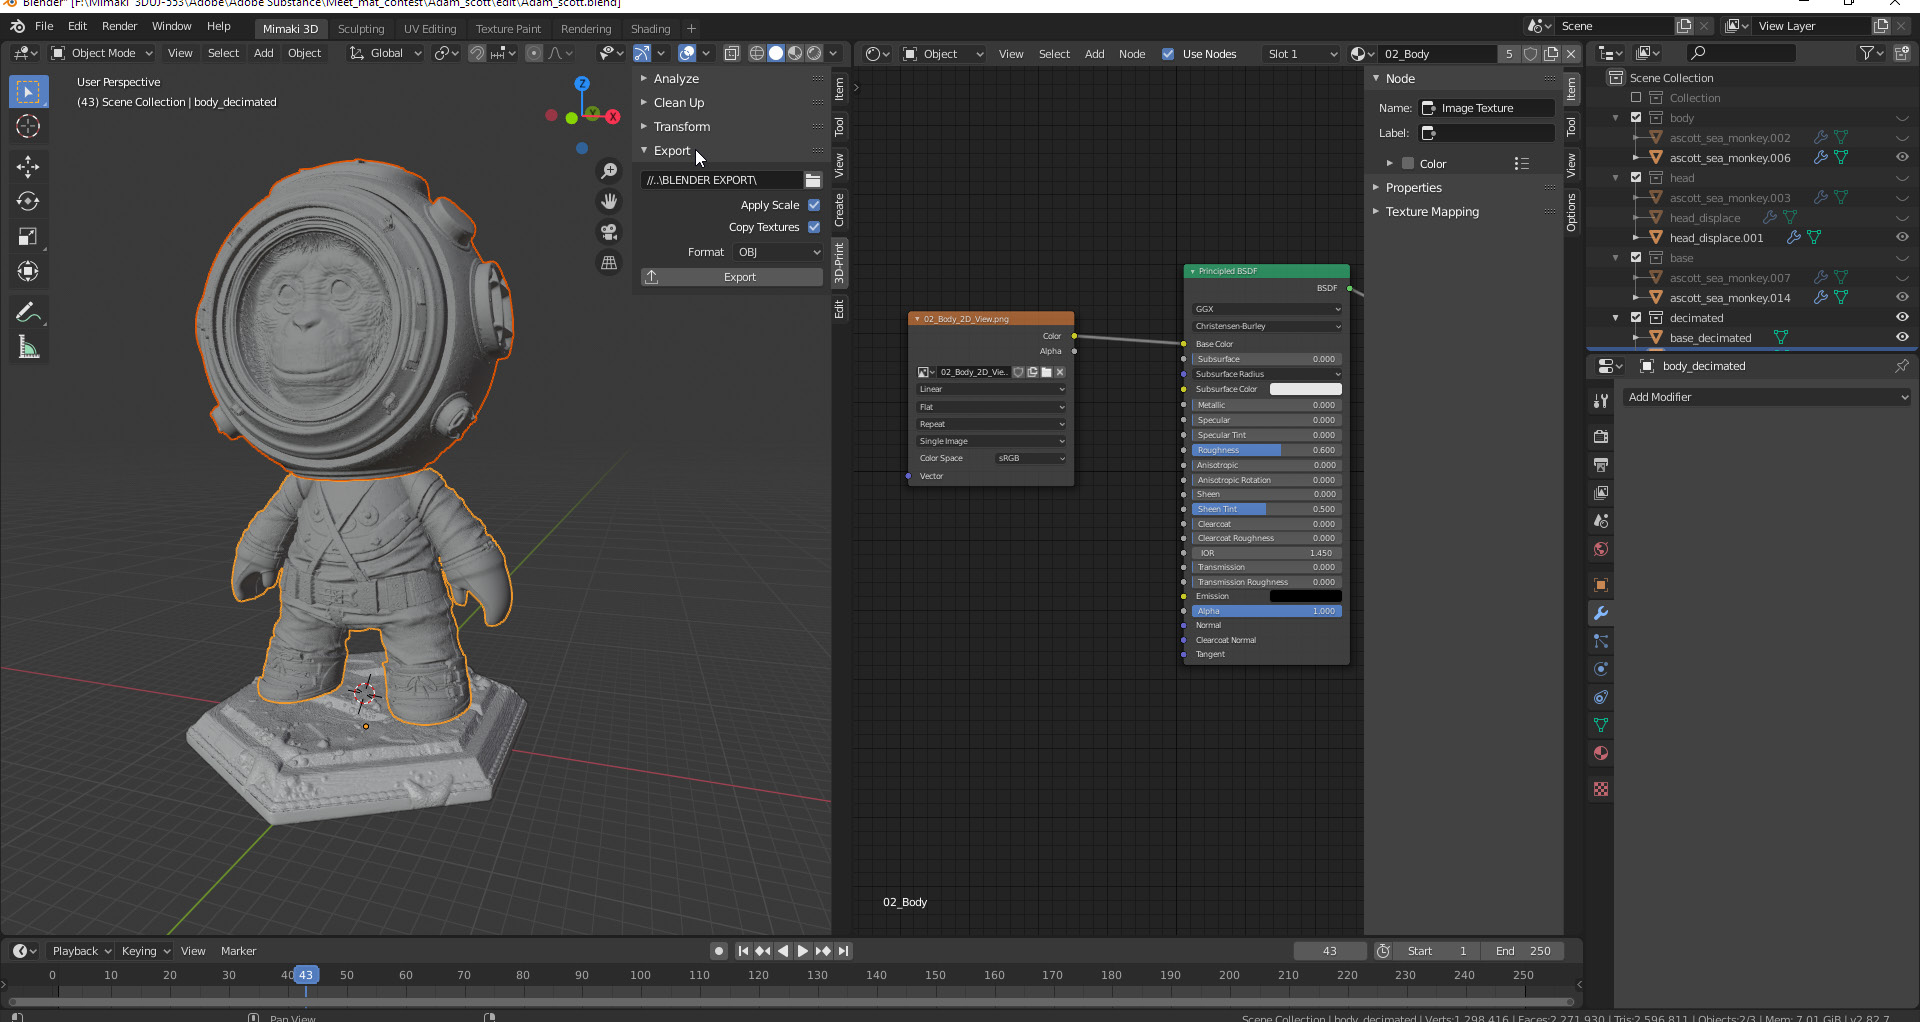1920x1022 pixels.
Task: Browse for export folder path
Action: pos(813,180)
